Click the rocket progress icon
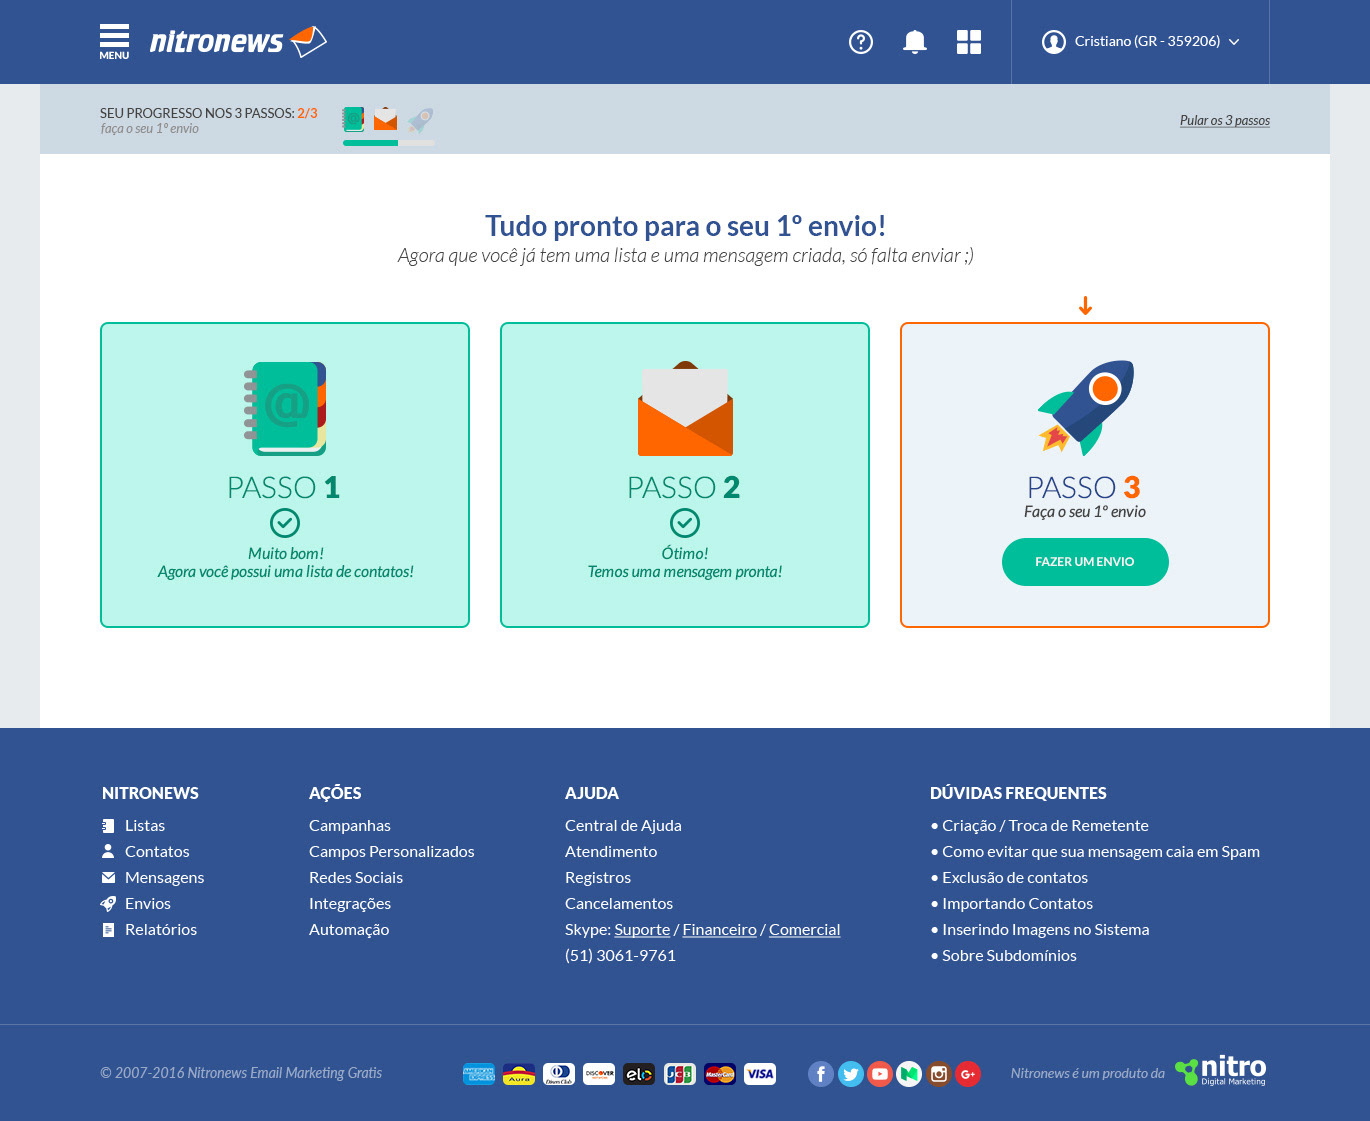The height and width of the screenshot is (1121, 1370). pyautogui.click(x=421, y=120)
